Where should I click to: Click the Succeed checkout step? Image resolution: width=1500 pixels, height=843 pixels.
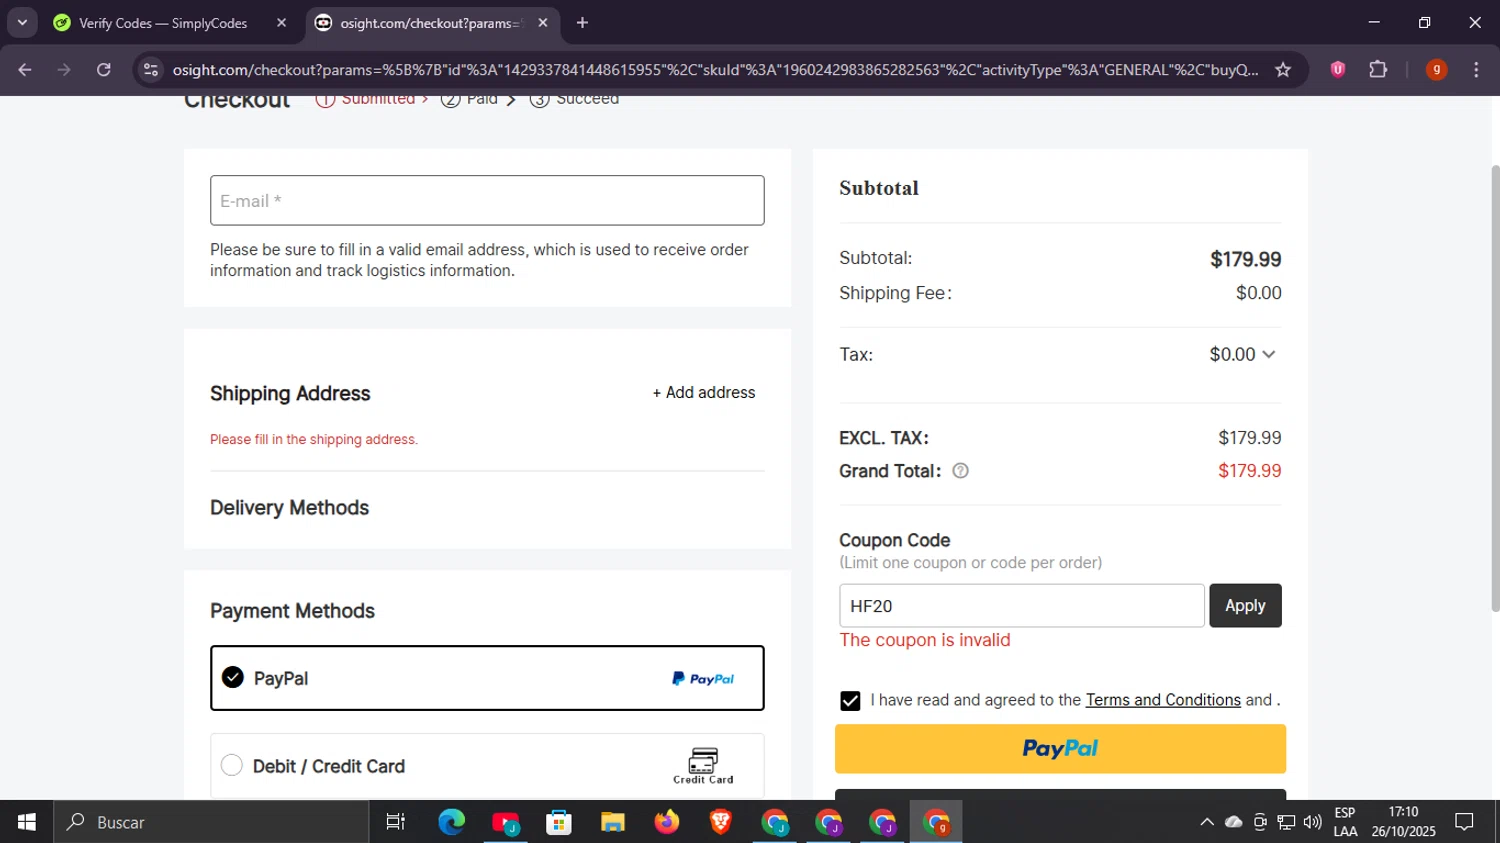point(574,99)
